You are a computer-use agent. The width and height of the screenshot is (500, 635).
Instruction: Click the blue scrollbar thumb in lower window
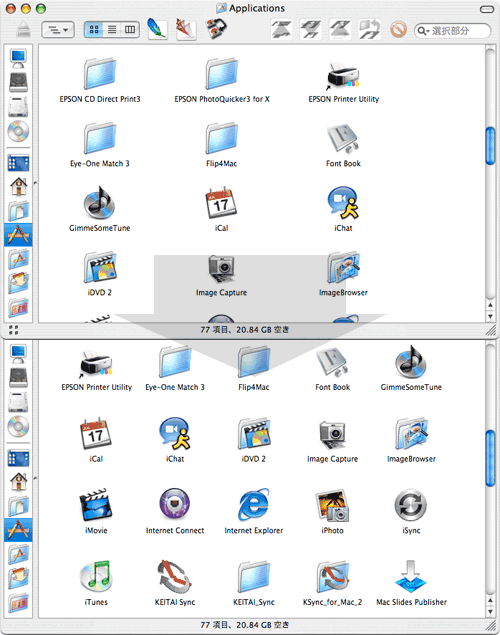tap(490, 458)
